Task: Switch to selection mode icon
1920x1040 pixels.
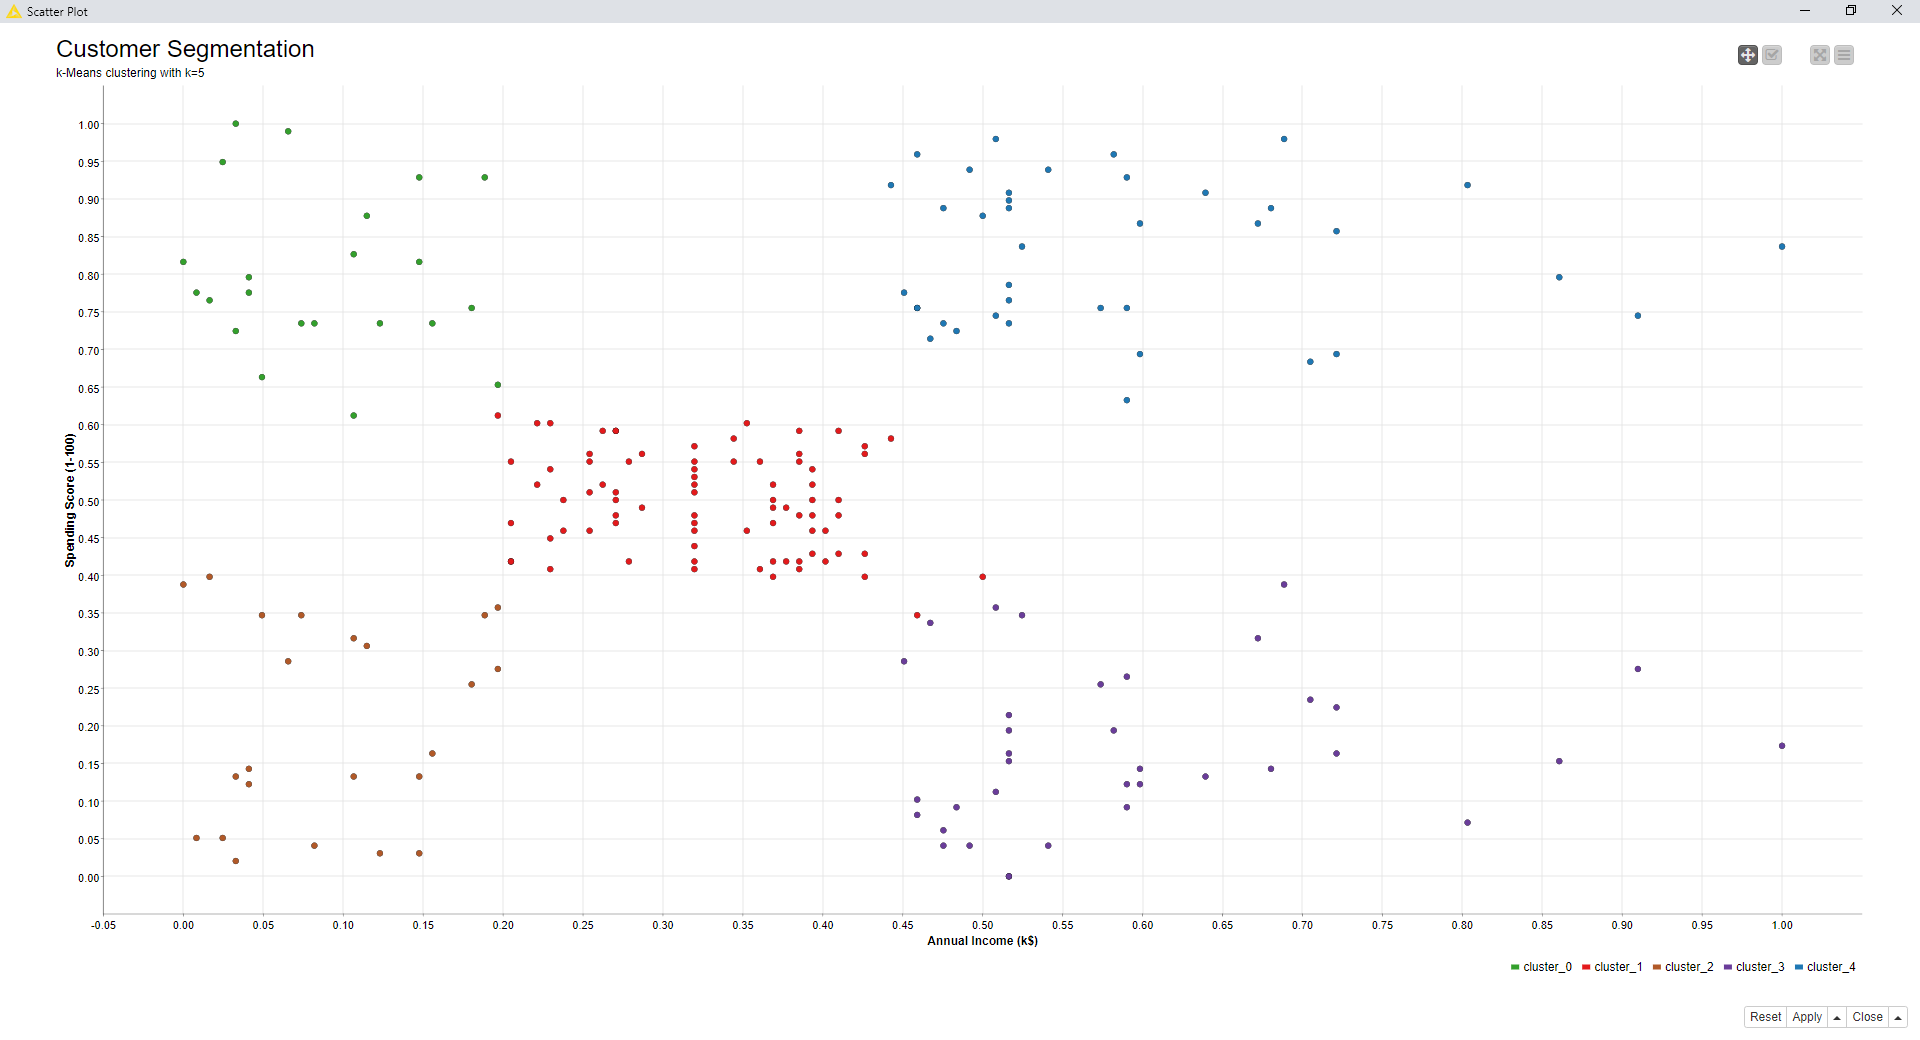Action: click(1772, 55)
